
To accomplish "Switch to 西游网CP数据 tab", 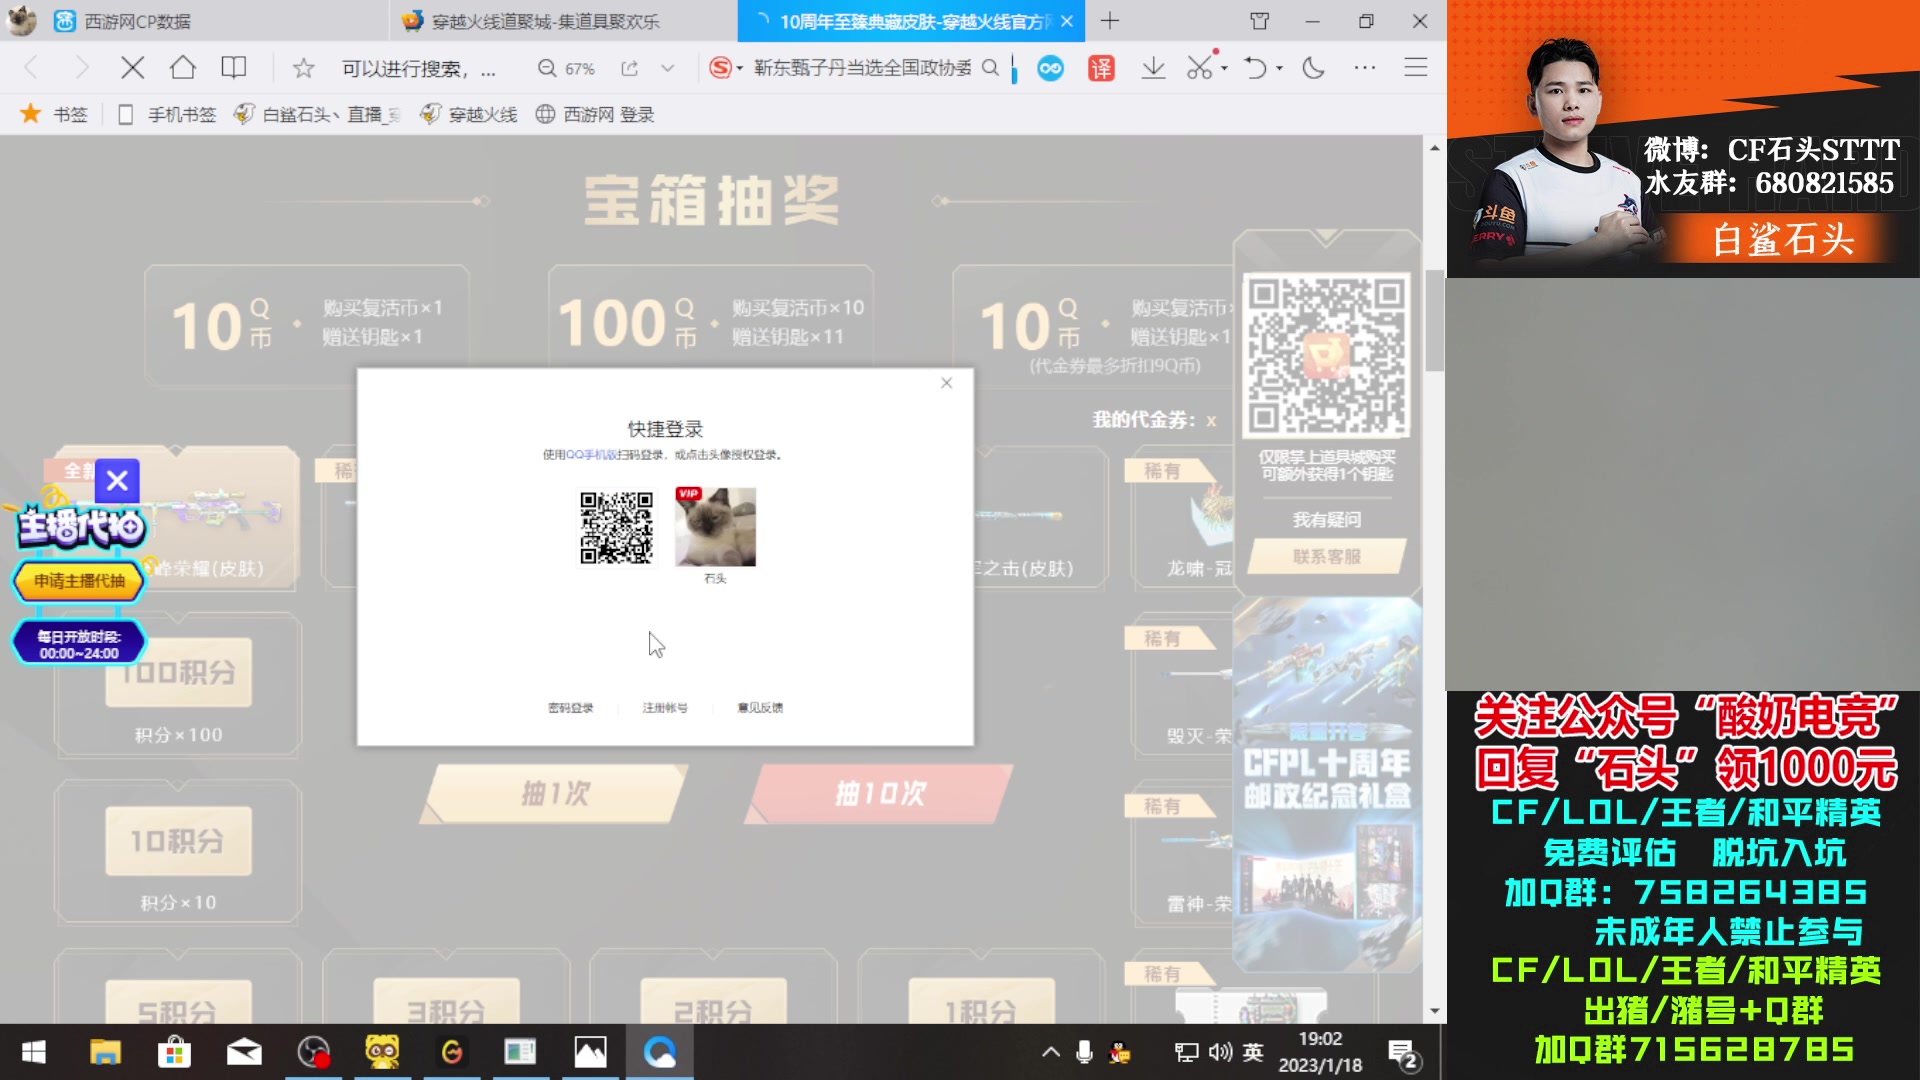I will (215, 21).
